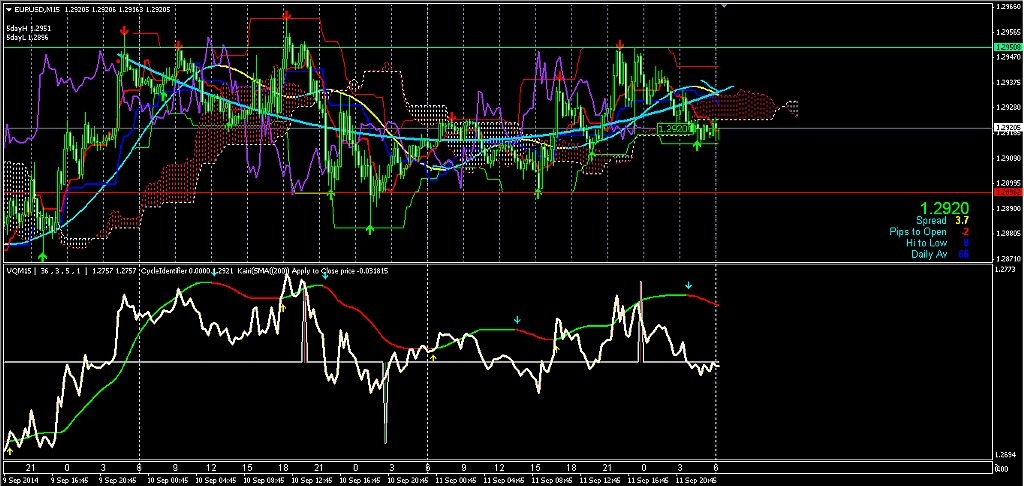Screen dimensions: 1024x486
Task: Click the rightmost red down arrow in main chart
Action: 621,45
